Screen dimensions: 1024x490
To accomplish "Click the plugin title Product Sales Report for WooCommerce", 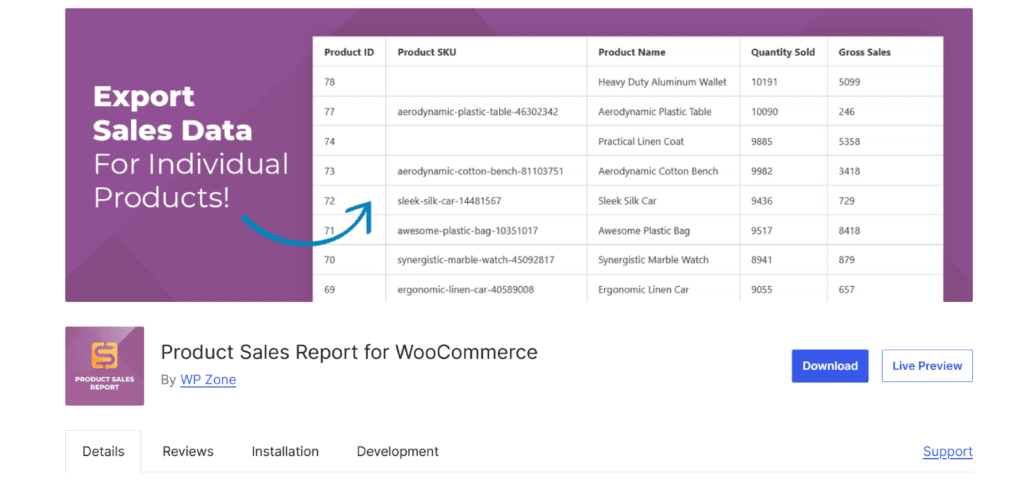I will (349, 352).
